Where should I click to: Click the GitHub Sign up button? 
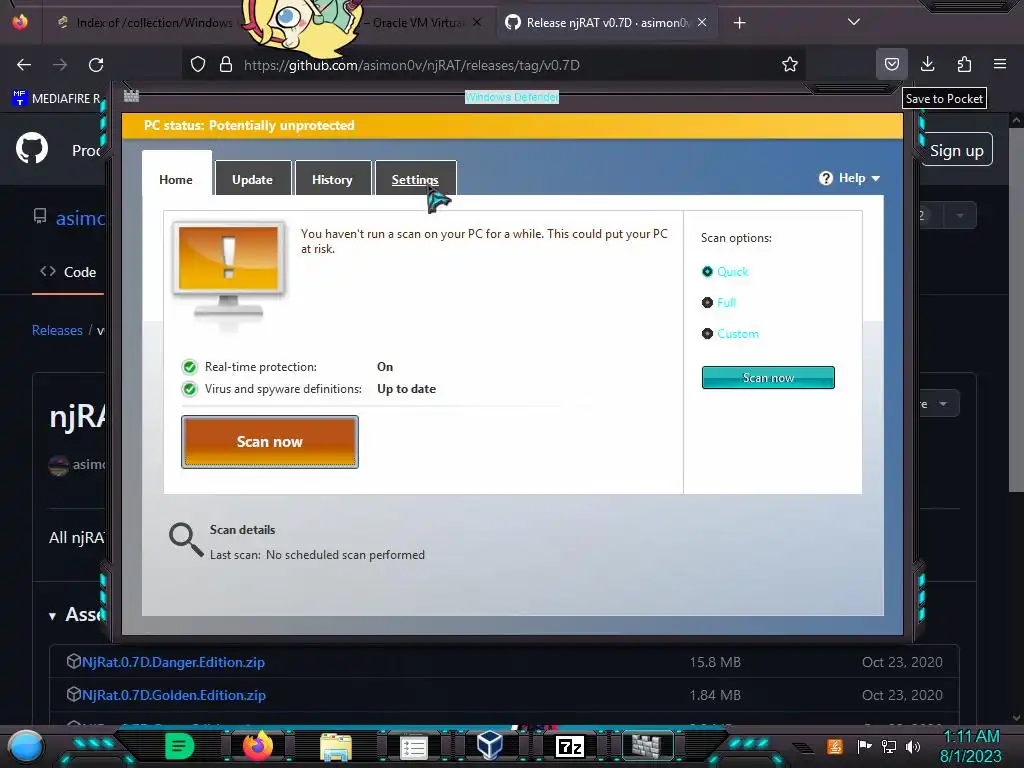[x=957, y=150]
